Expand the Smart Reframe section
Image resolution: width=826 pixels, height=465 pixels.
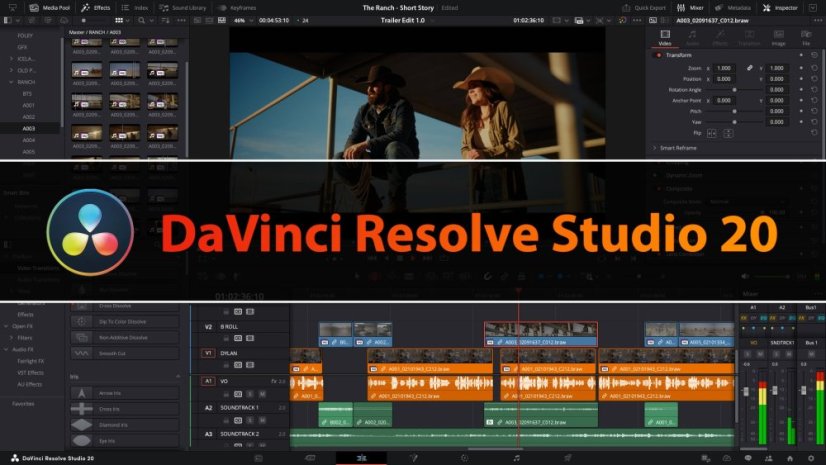655,148
